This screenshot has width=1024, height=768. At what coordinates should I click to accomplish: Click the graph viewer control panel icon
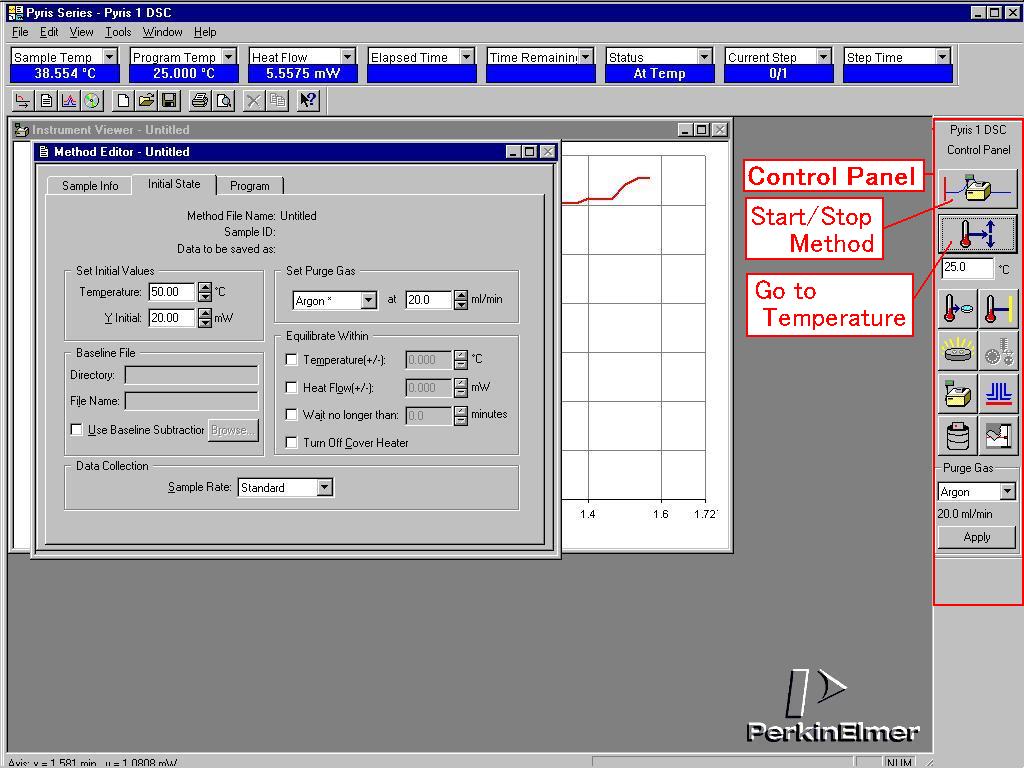click(x=998, y=436)
